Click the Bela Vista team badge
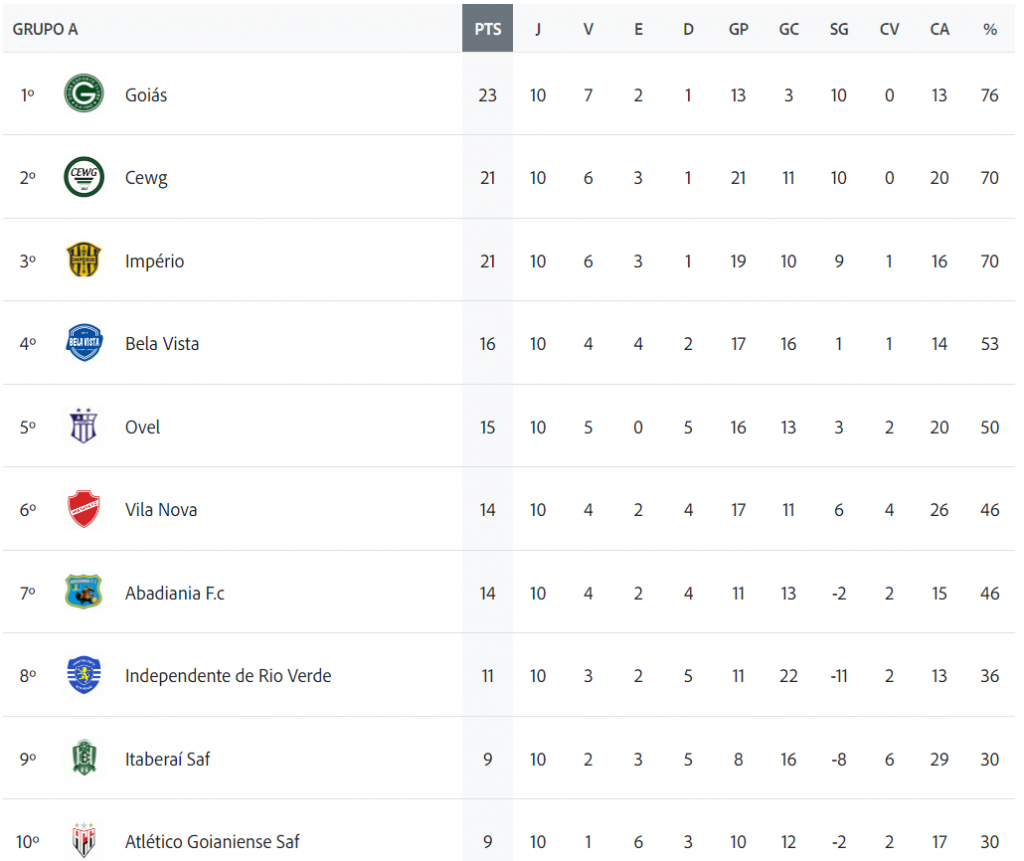 [84, 343]
